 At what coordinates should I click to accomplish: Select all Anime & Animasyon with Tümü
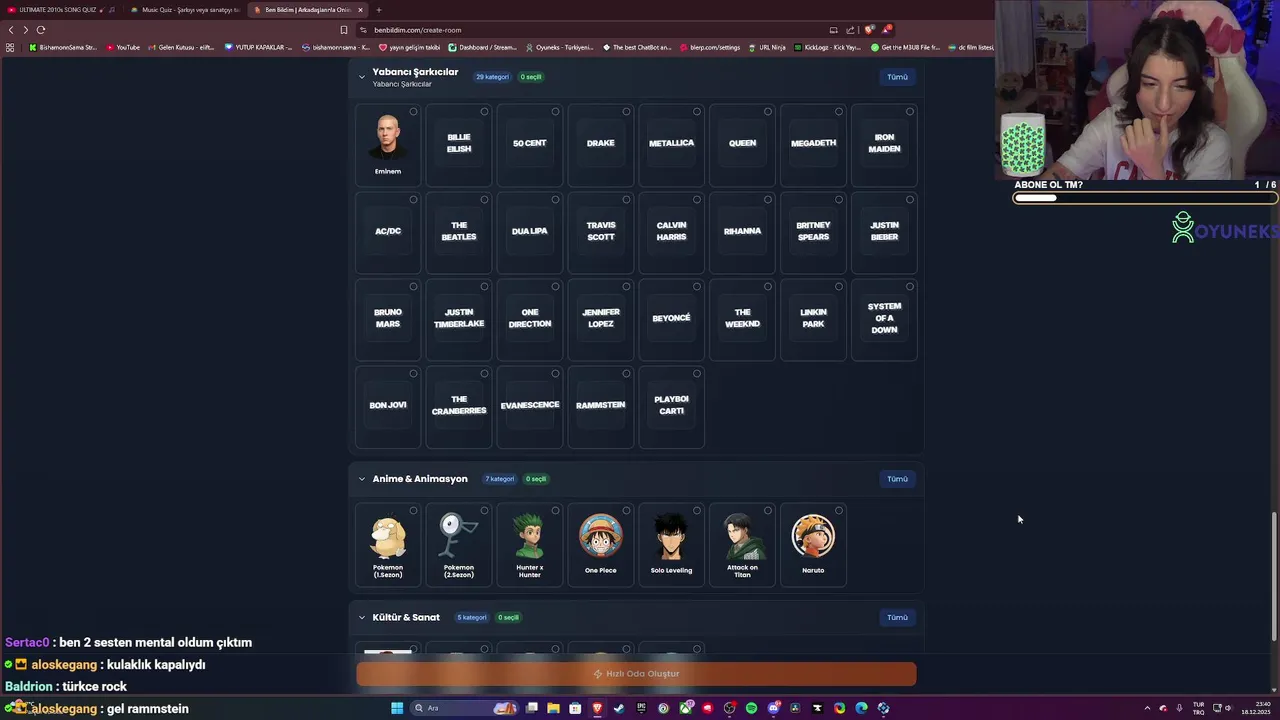897,479
